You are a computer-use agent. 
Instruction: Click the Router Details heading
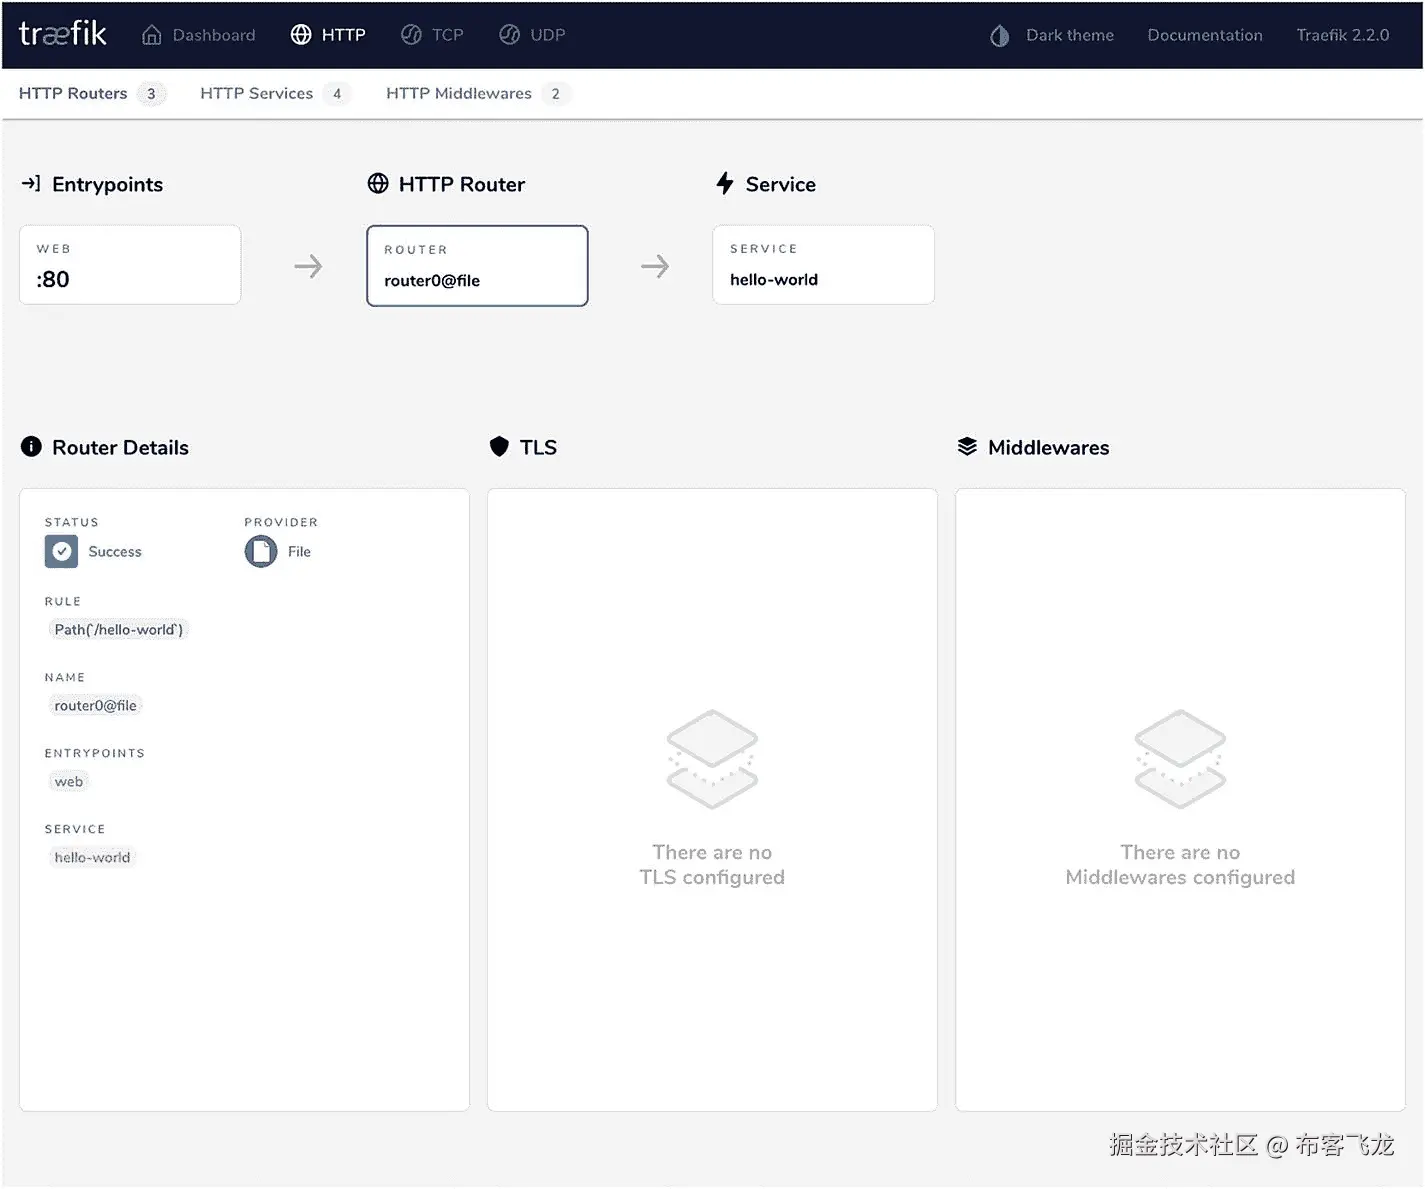pyautogui.click(x=120, y=448)
